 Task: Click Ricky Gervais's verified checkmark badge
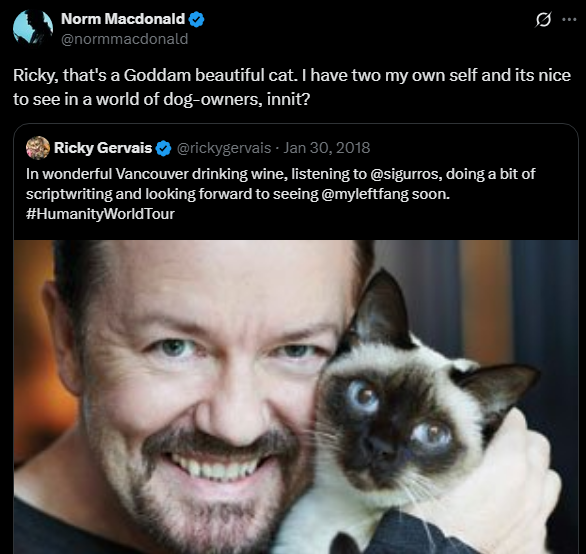(163, 148)
